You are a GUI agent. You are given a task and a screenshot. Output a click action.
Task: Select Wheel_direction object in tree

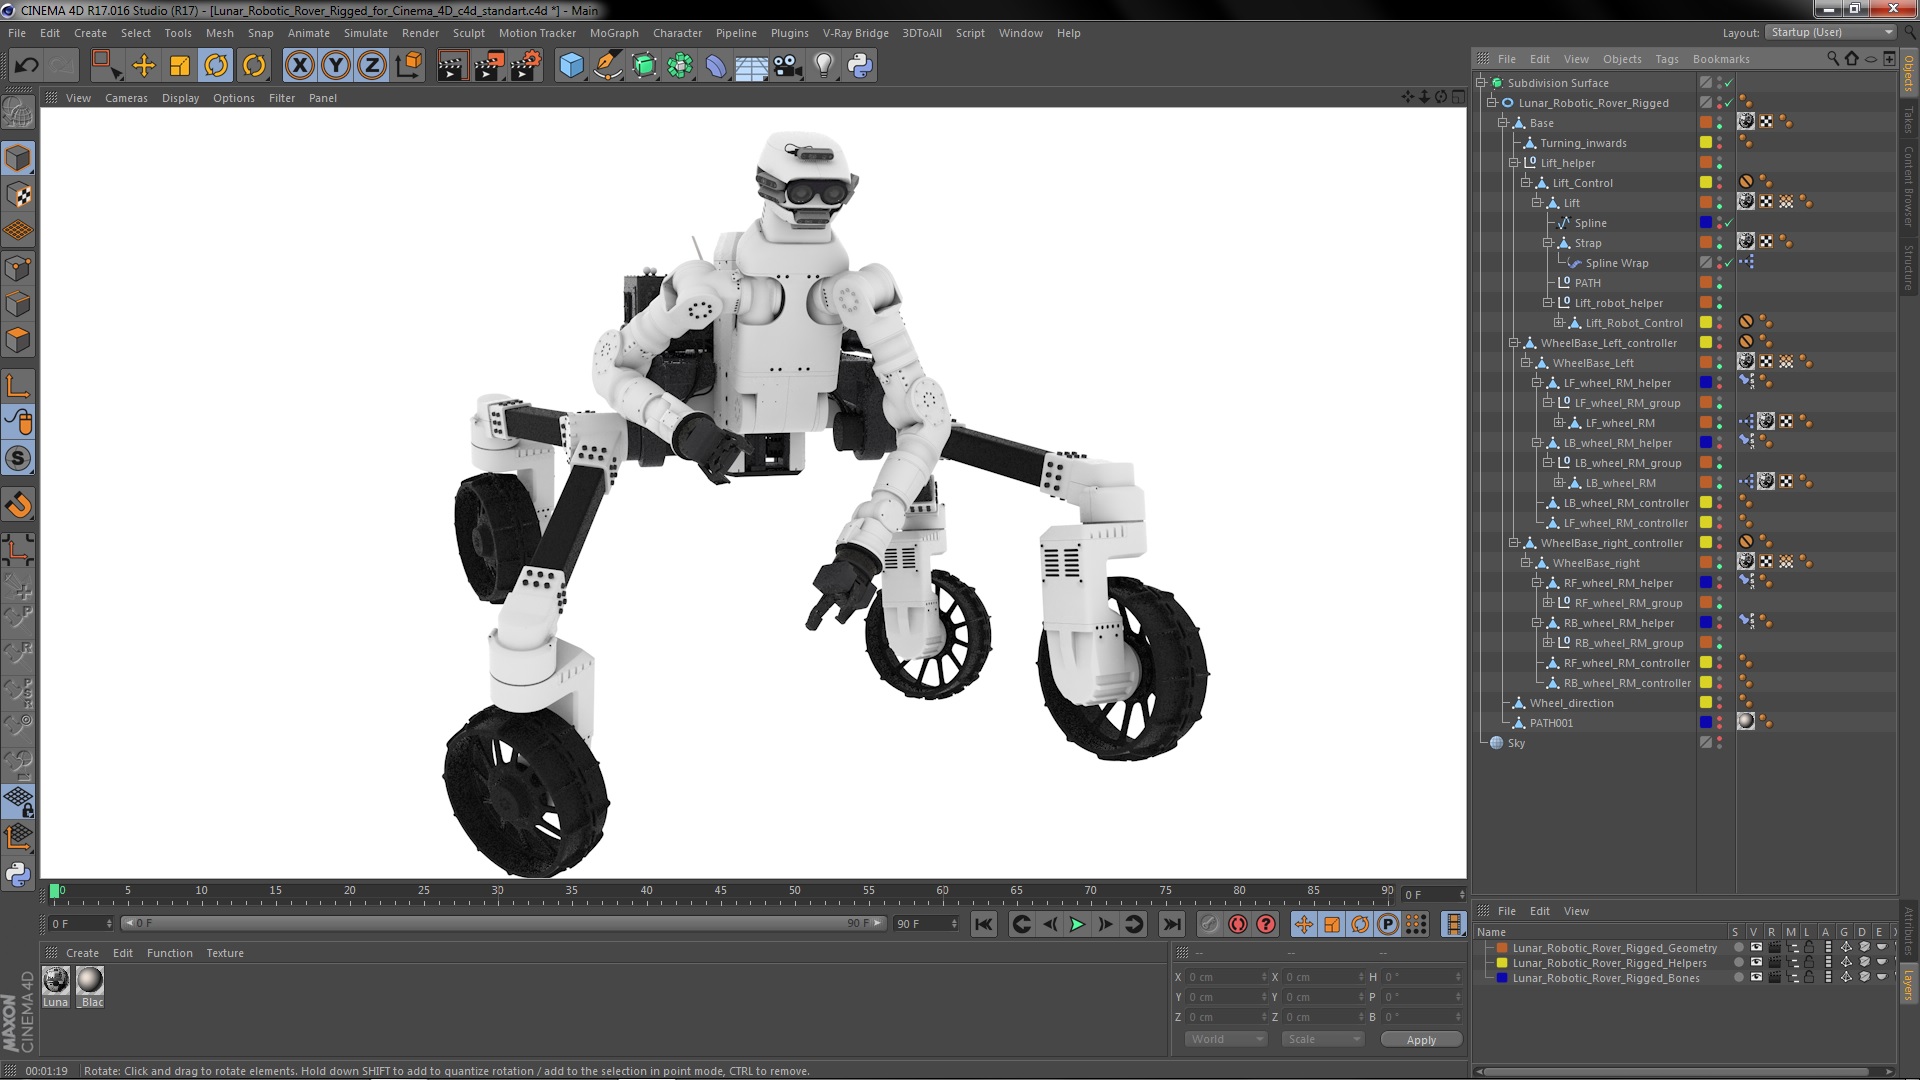[x=1571, y=703]
